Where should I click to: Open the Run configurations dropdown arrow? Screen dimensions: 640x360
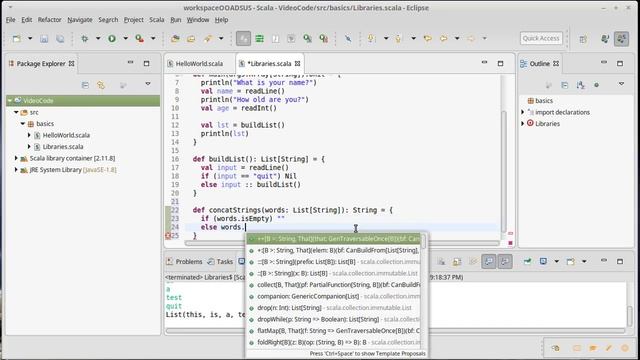coord(125,39)
